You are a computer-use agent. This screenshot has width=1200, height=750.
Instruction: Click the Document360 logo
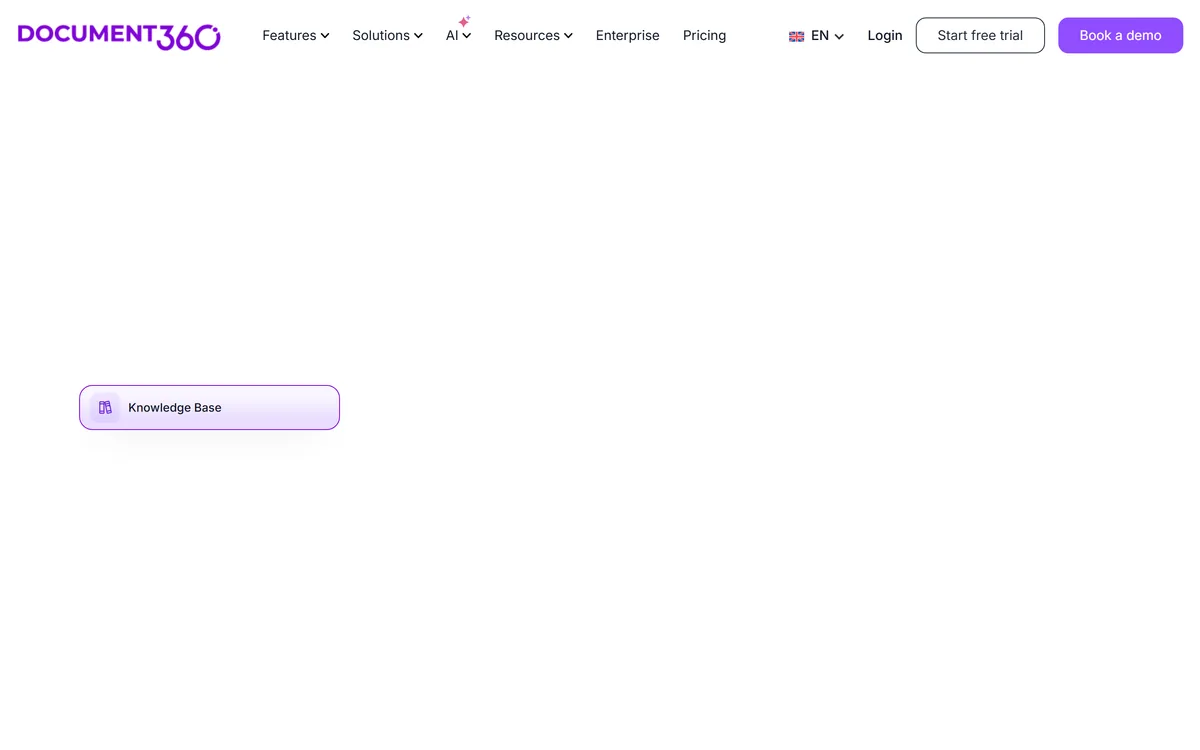[x=119, y=36]
